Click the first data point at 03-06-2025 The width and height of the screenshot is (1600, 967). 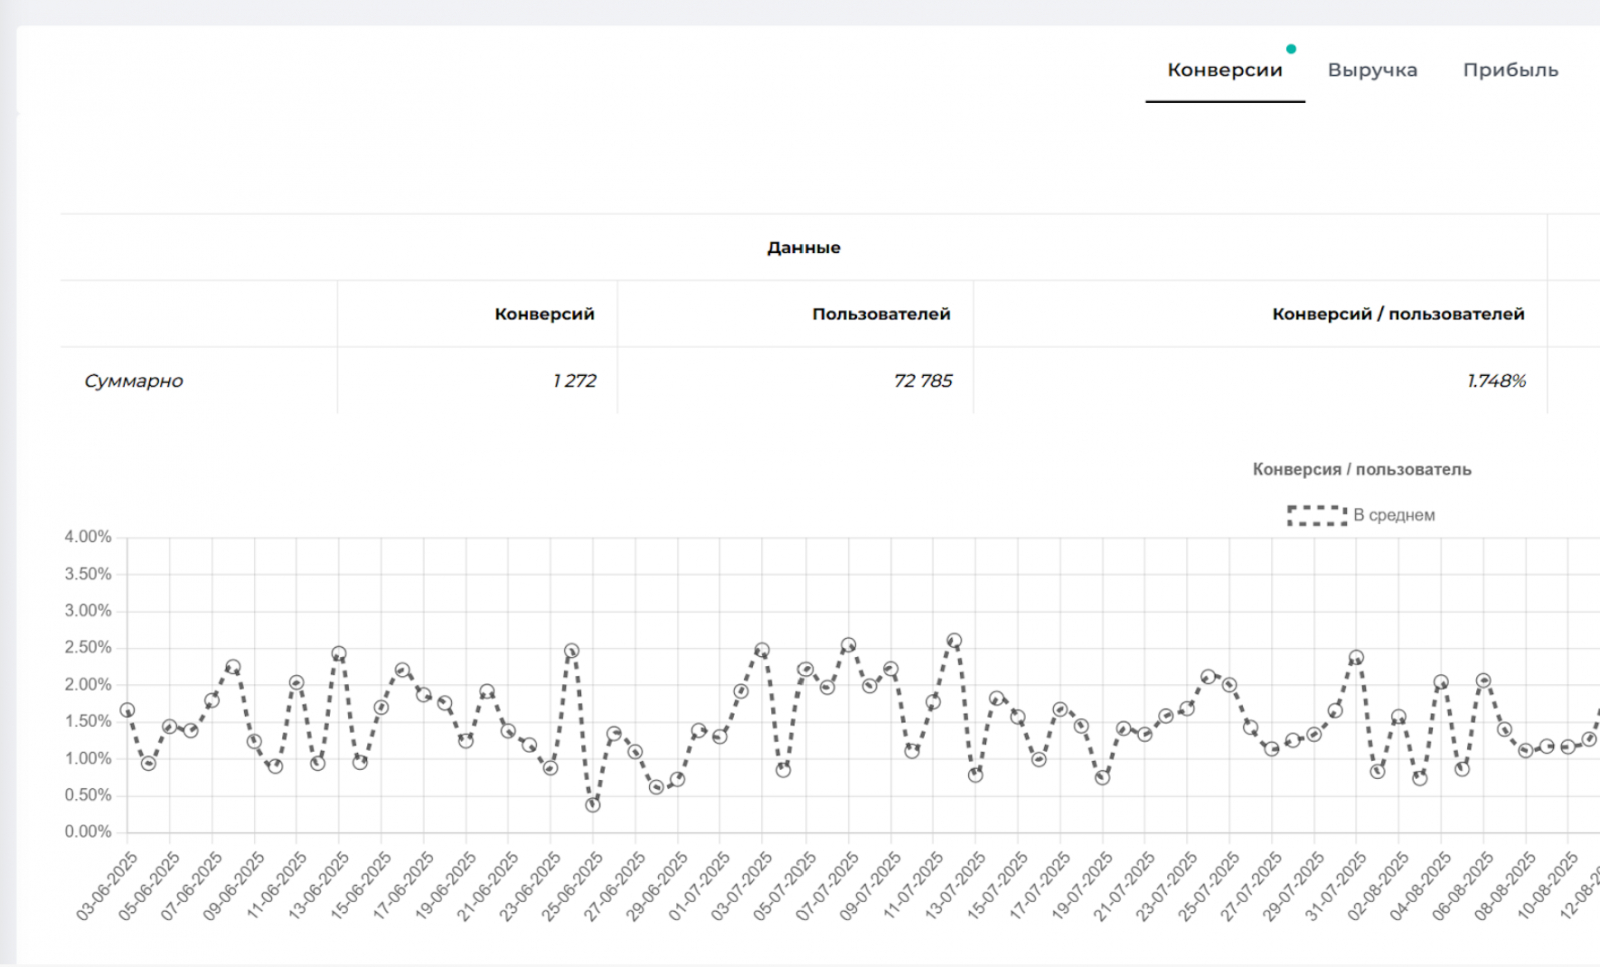tap(127, 711)
